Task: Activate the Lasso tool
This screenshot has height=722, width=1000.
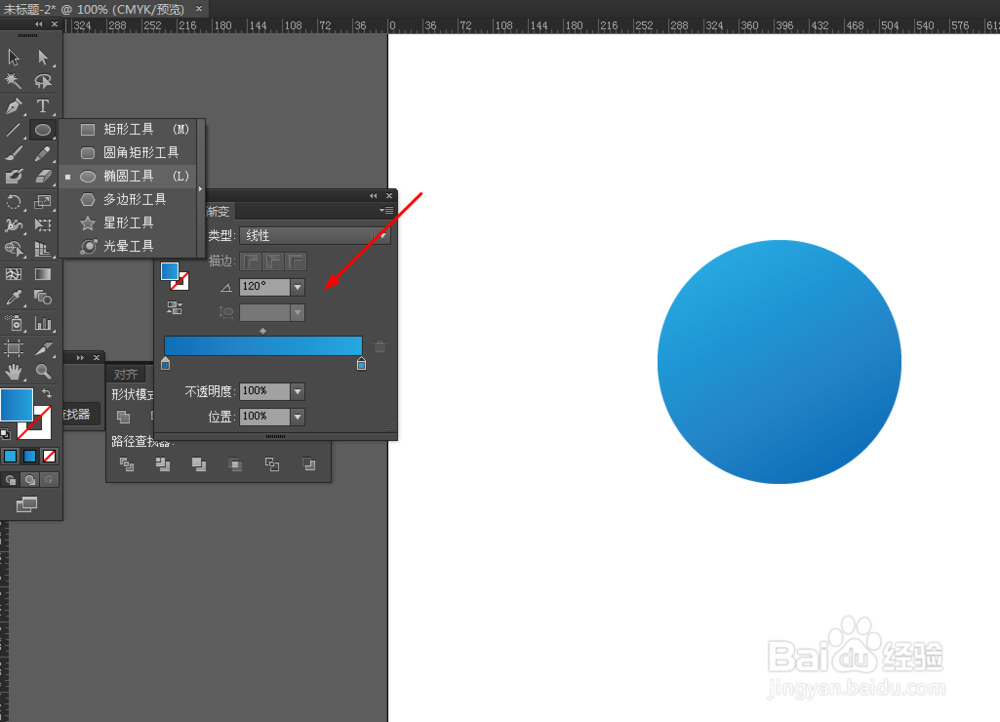Action: click(x=43, y=81)
